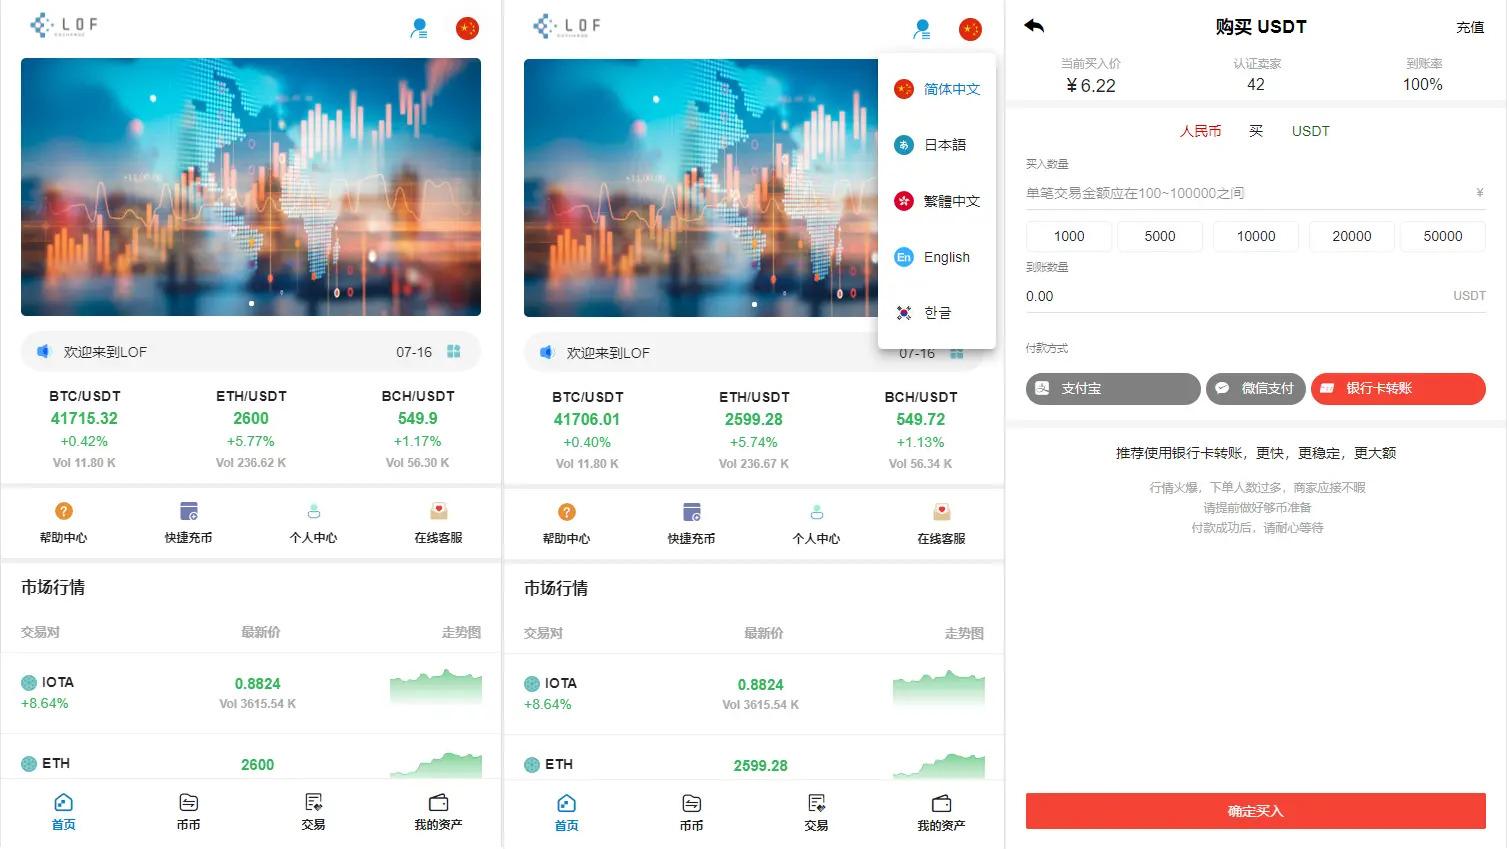Open the 充值 link on the buy page
This screenshot has height=849, width=1509.
1469,28
